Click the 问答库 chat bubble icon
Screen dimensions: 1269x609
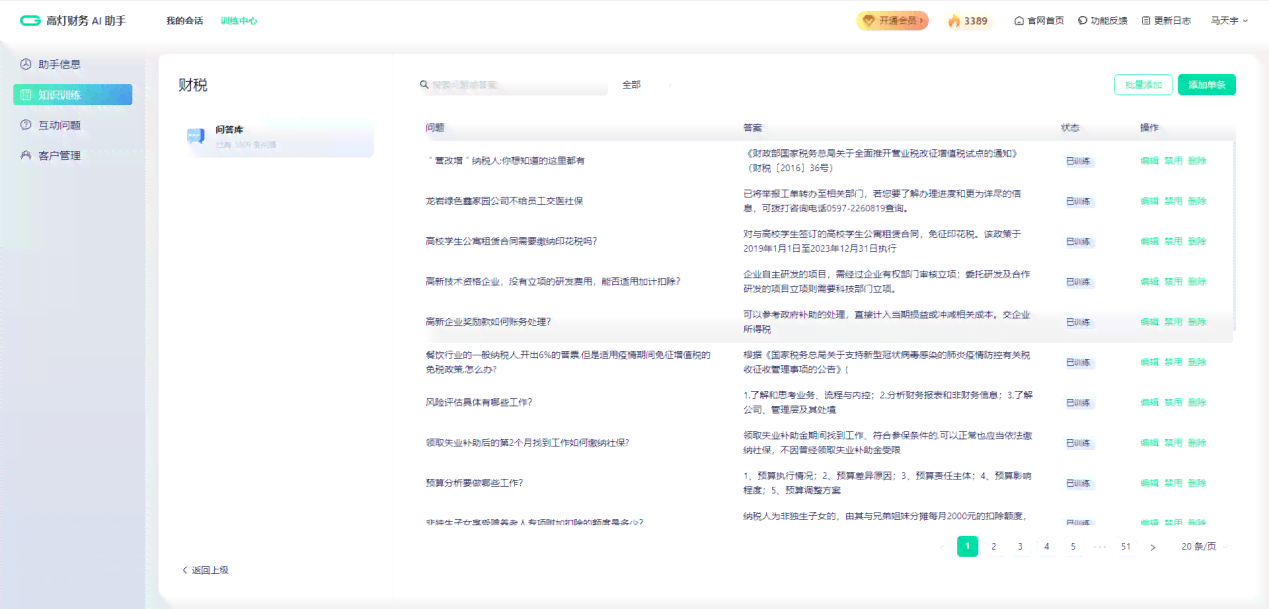[x=196, y=137]
